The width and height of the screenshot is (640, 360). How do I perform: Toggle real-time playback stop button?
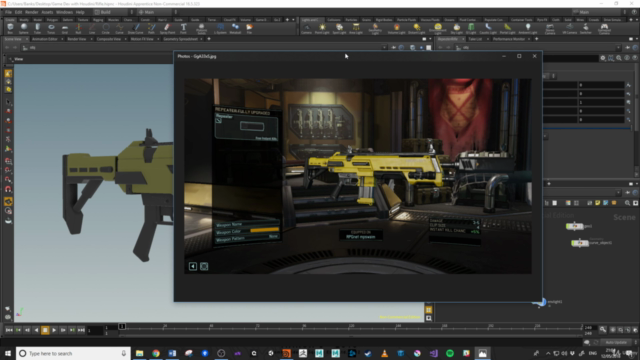coord(45,330)
